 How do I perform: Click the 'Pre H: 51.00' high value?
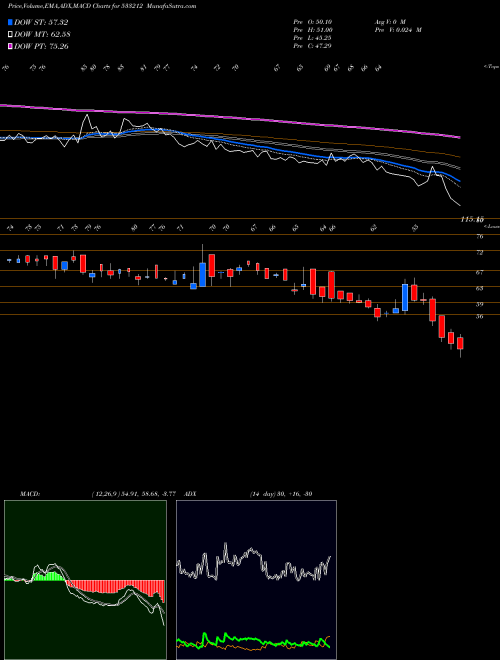(x=313, y=30)
